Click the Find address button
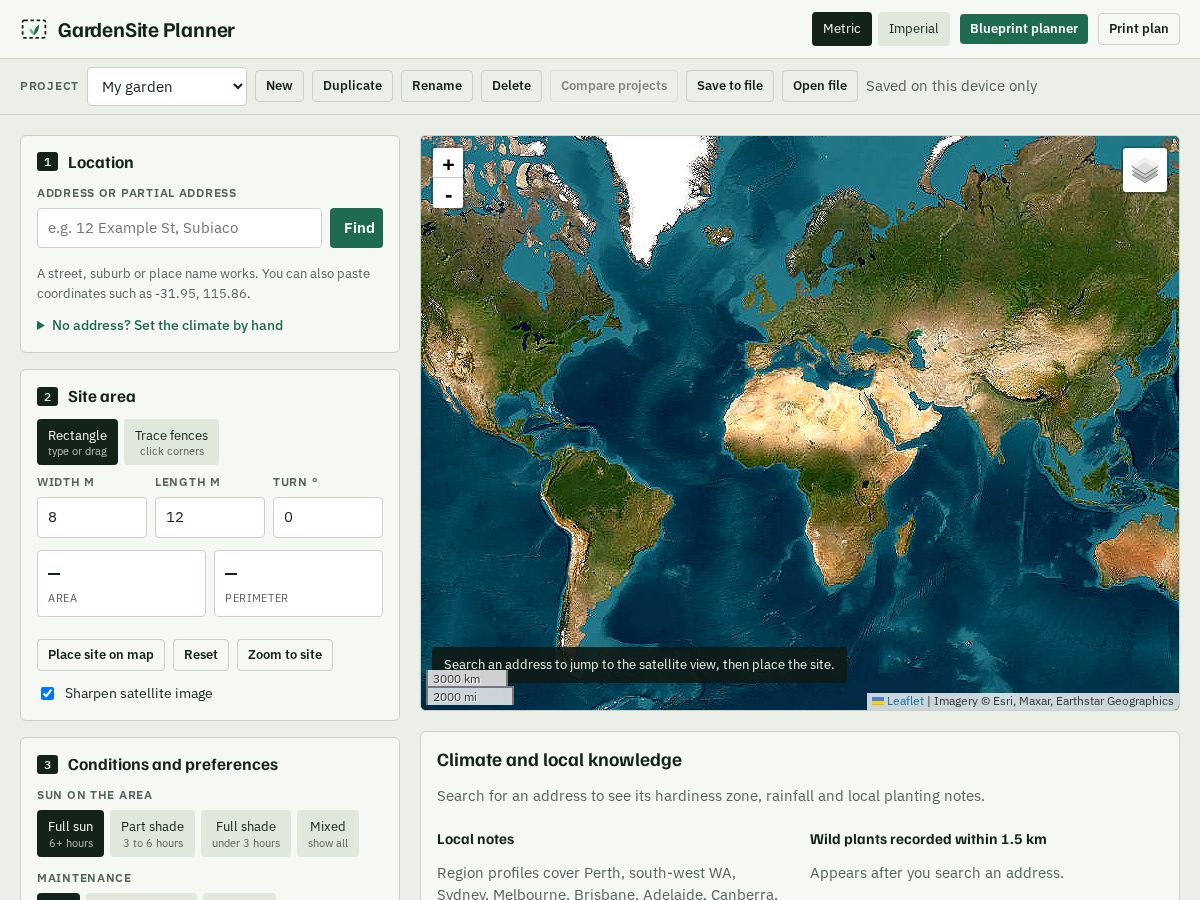Screen dimensions: 1200x900 pos(357,228)
